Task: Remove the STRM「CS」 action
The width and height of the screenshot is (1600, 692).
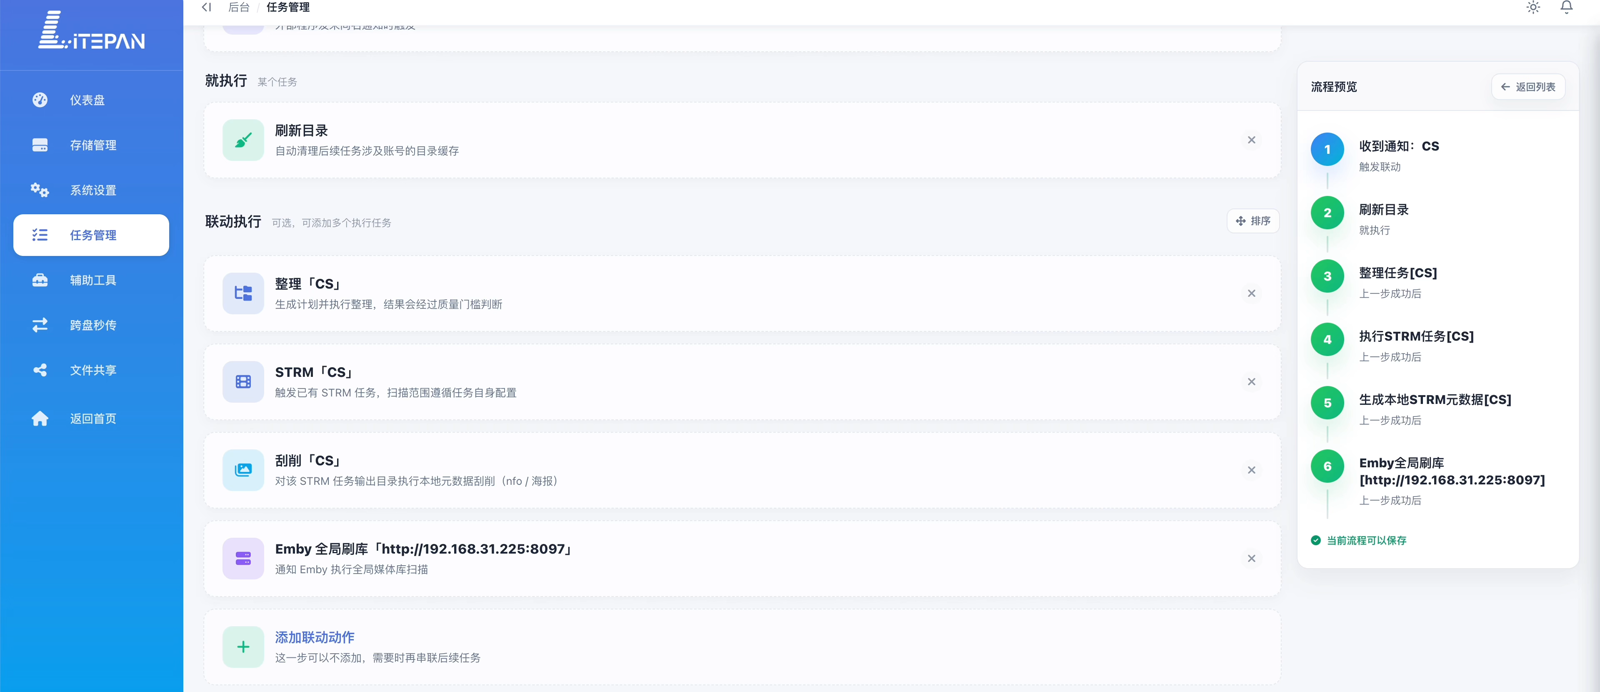Action: click(x=1251, y=382)
